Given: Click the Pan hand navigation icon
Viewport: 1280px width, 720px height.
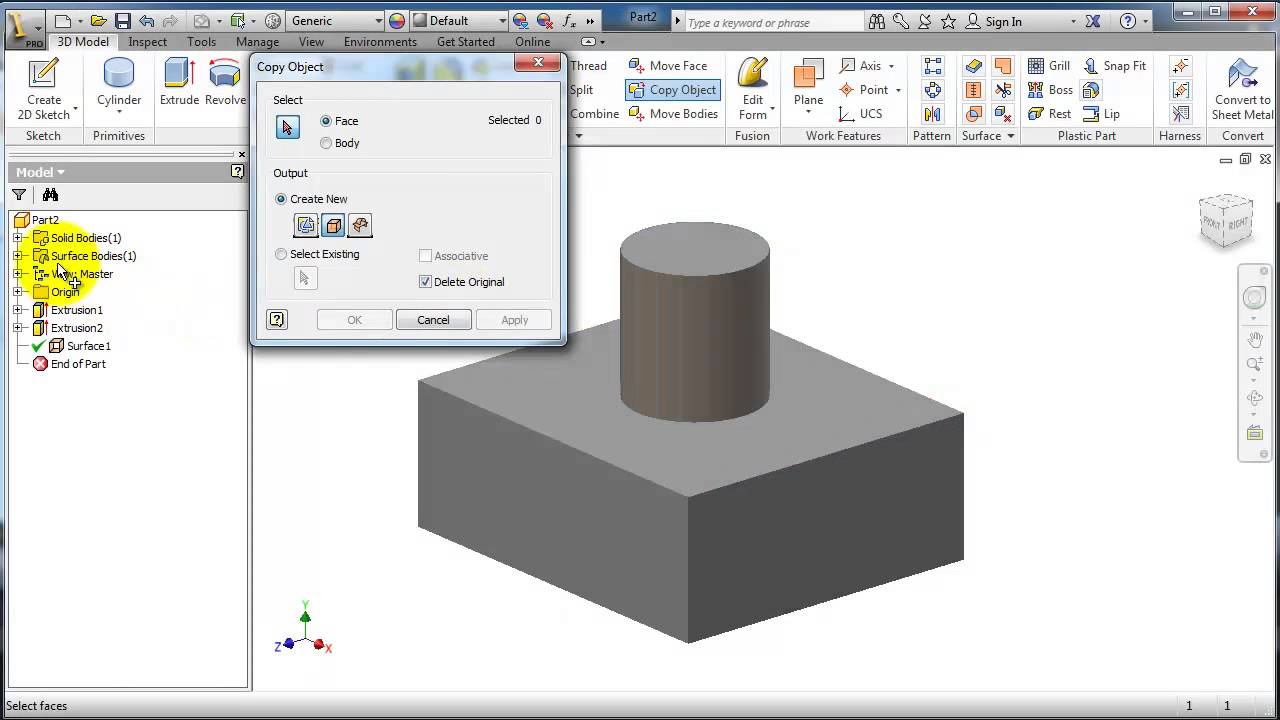Looking at the screenshot, I should click(x=1254, y=340).
